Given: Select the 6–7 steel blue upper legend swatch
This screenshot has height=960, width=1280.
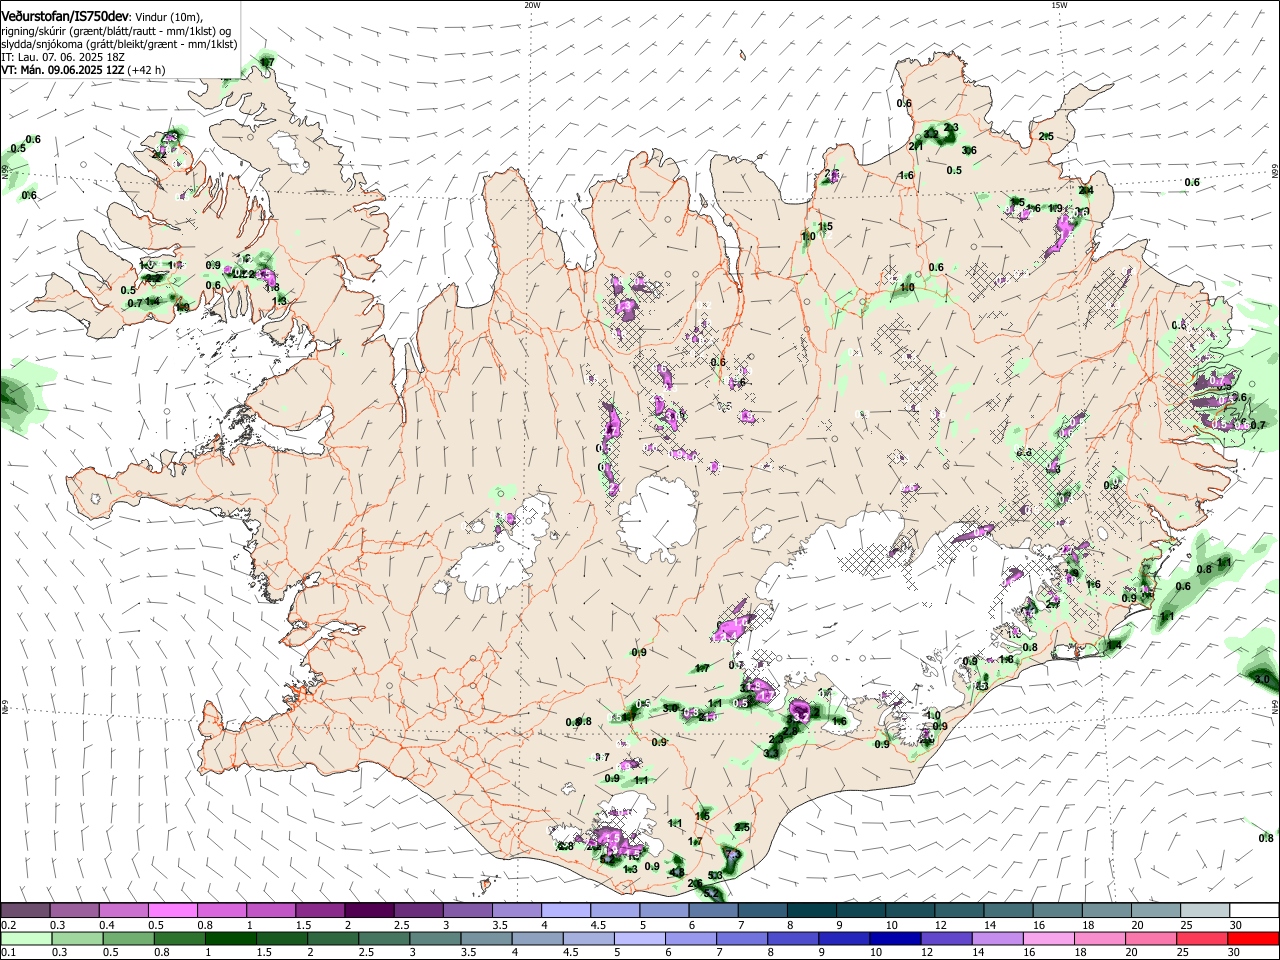Looking at the screenshot, I should [x=714, y=911].
